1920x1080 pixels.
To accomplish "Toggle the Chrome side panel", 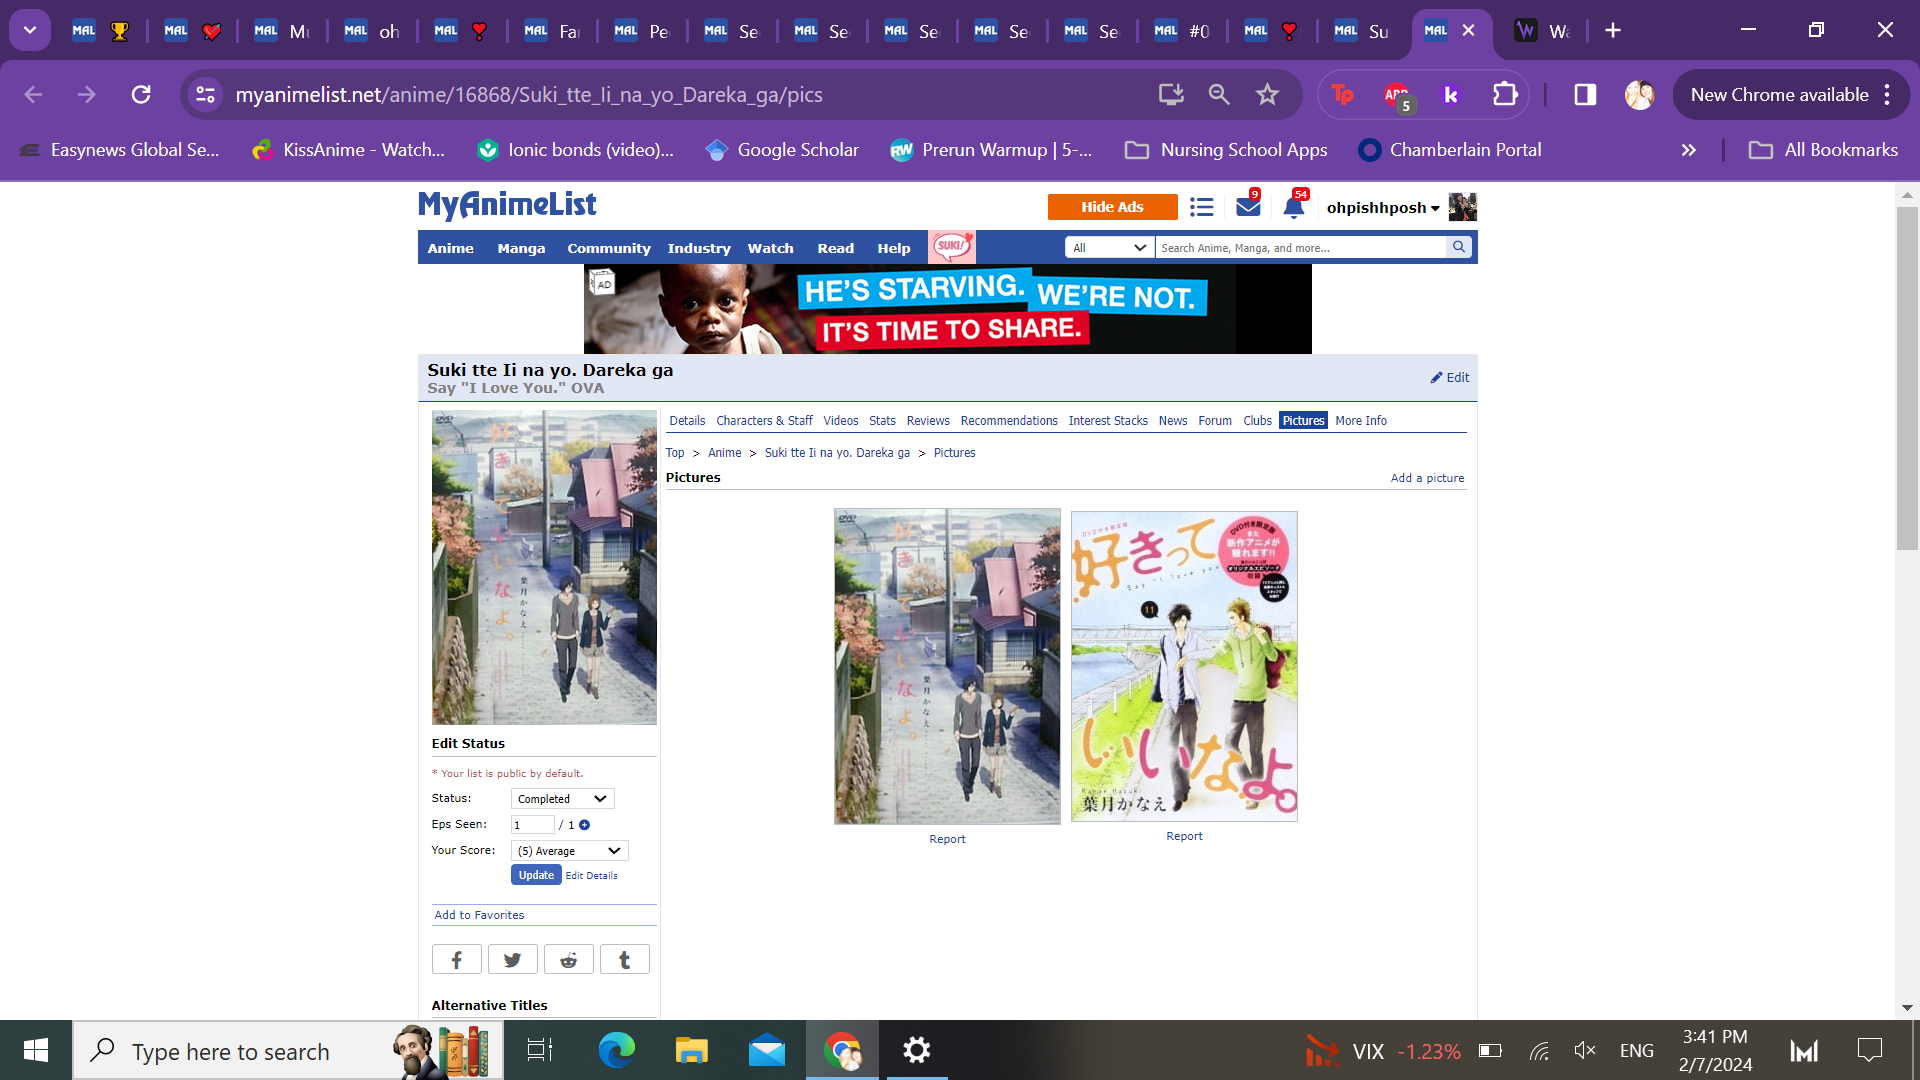I will [1584, 95].
